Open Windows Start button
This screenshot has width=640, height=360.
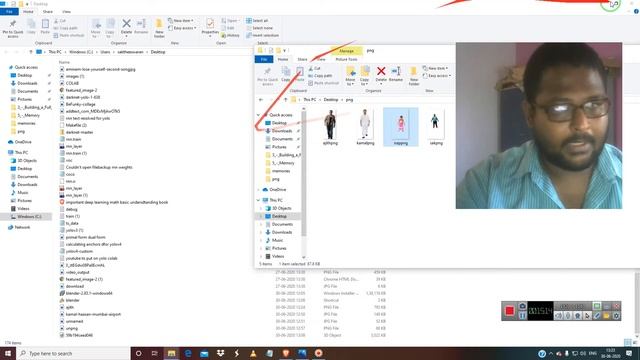(x=8, y=353)
